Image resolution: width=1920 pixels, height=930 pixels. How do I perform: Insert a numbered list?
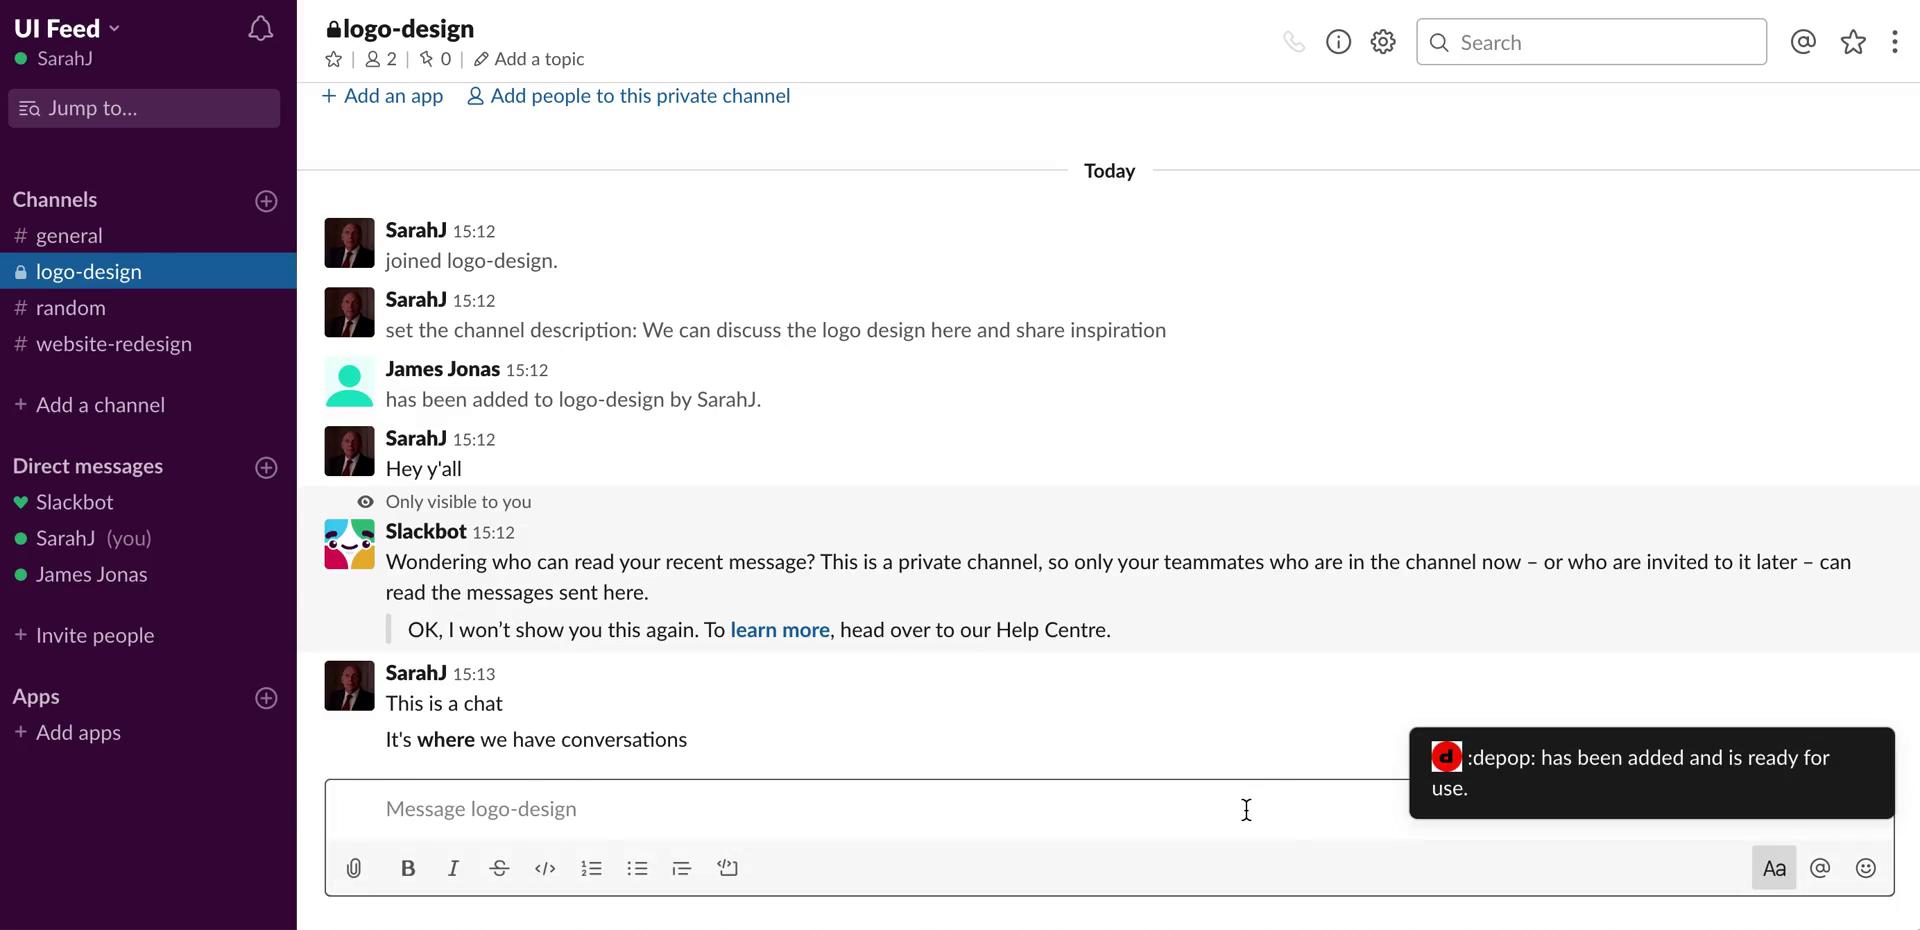click(x=591, y=868)
